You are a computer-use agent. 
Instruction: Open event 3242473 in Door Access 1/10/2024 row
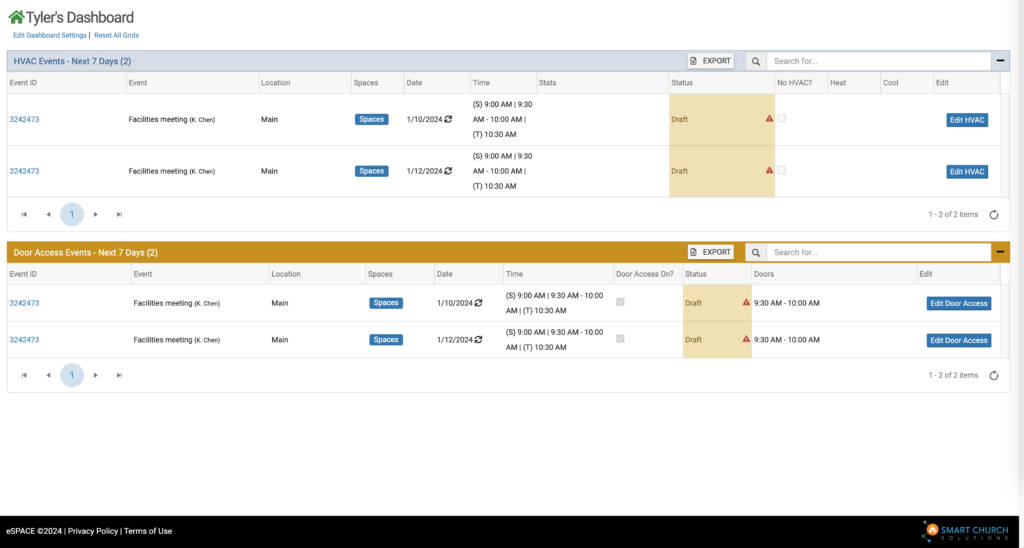coord(24,303)
